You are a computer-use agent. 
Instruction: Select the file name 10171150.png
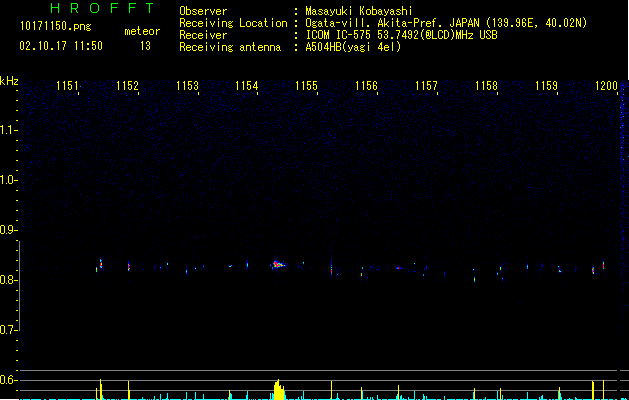55,27
